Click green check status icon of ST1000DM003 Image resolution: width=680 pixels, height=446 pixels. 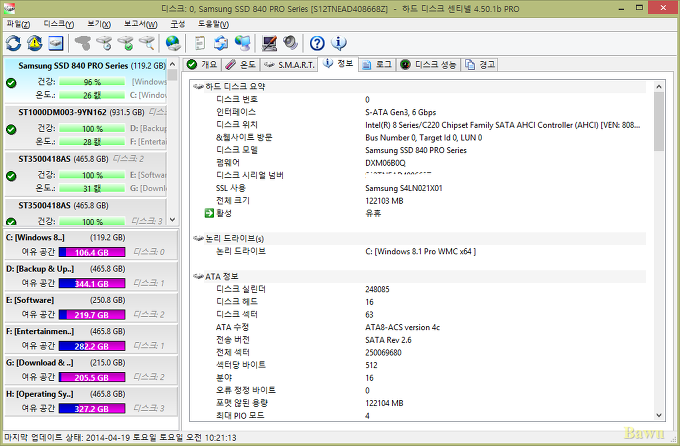[11, 129]
